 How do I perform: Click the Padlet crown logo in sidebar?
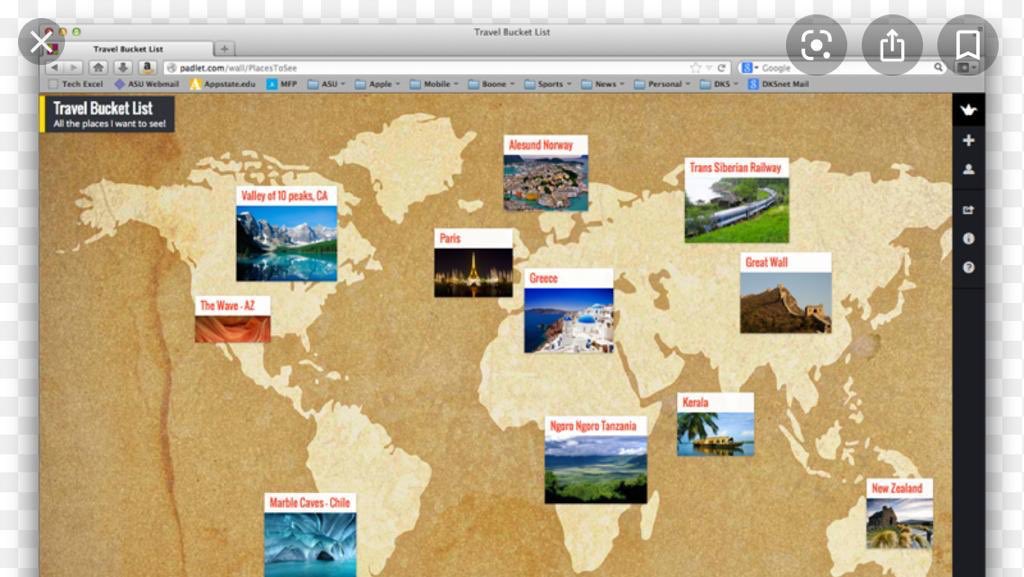click(968, 110)
